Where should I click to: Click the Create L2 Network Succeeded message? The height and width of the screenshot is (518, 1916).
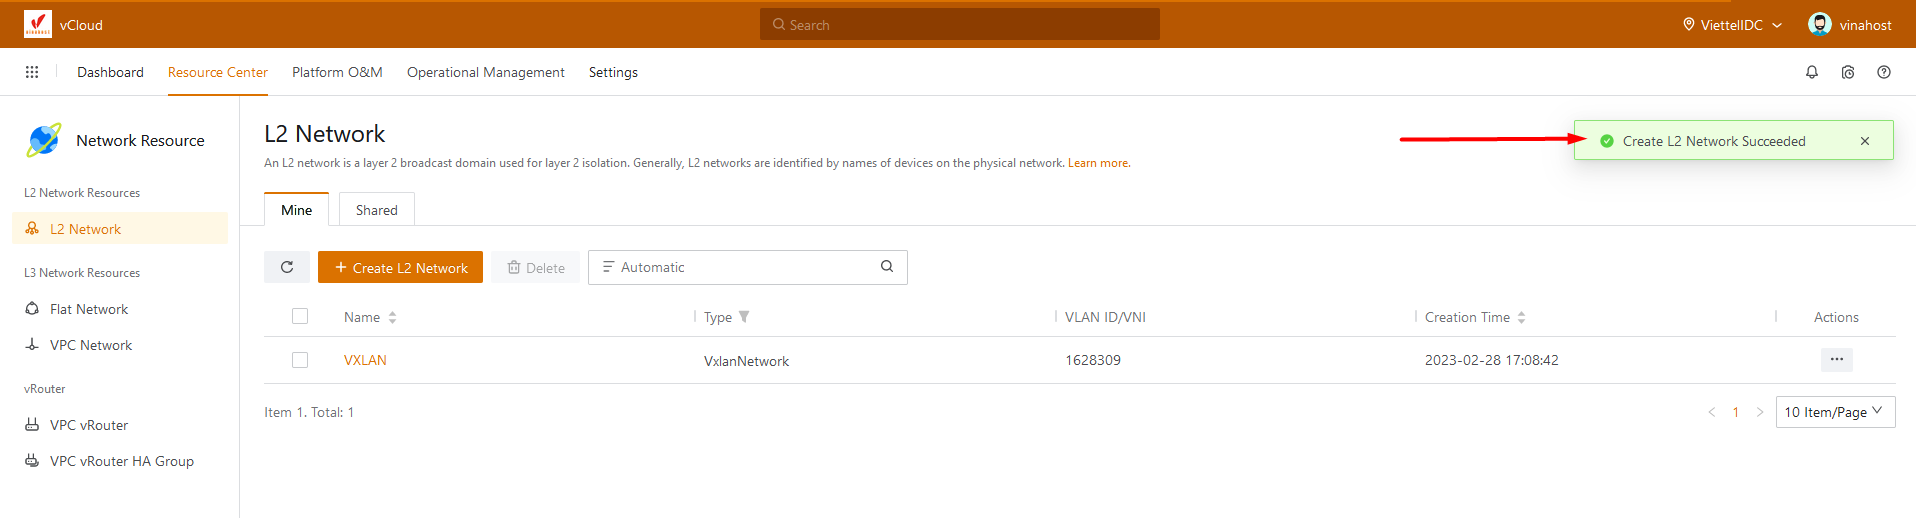coord(1714,141)
